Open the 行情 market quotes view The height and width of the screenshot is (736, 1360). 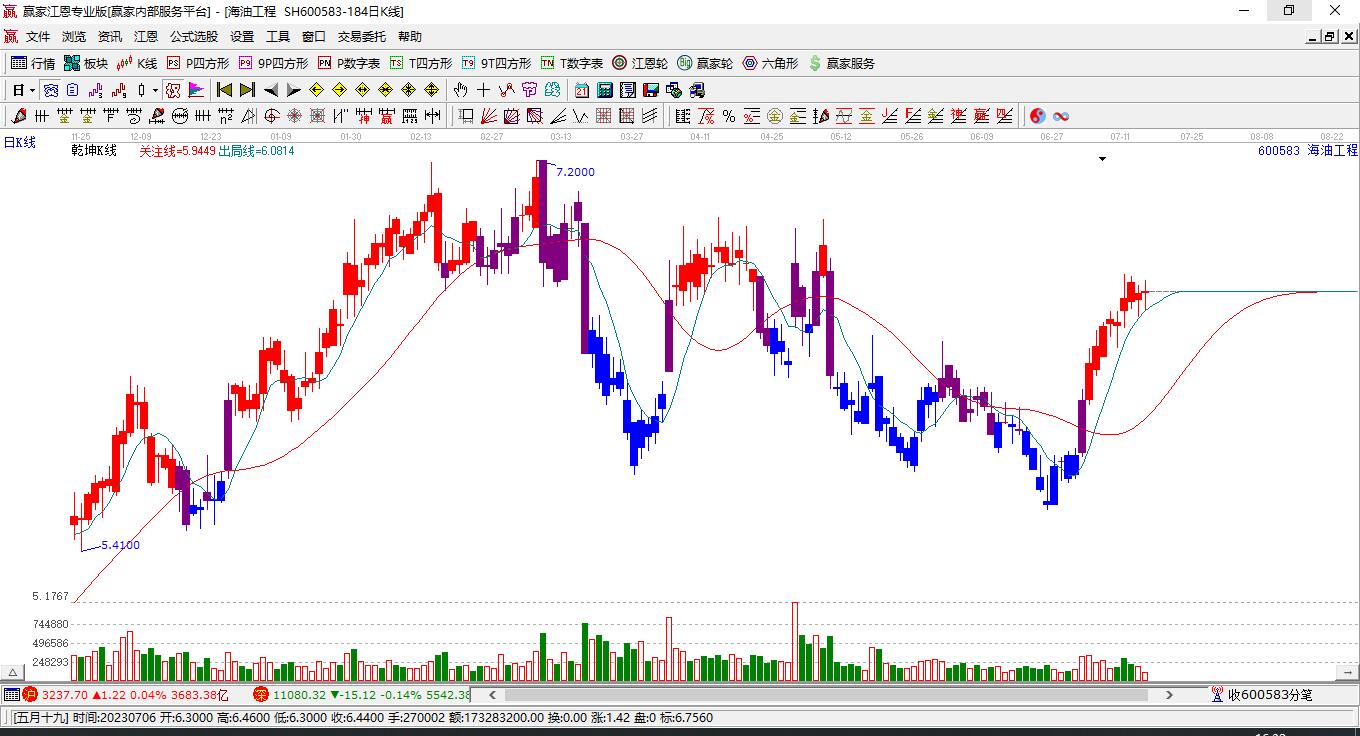(33, 63)
